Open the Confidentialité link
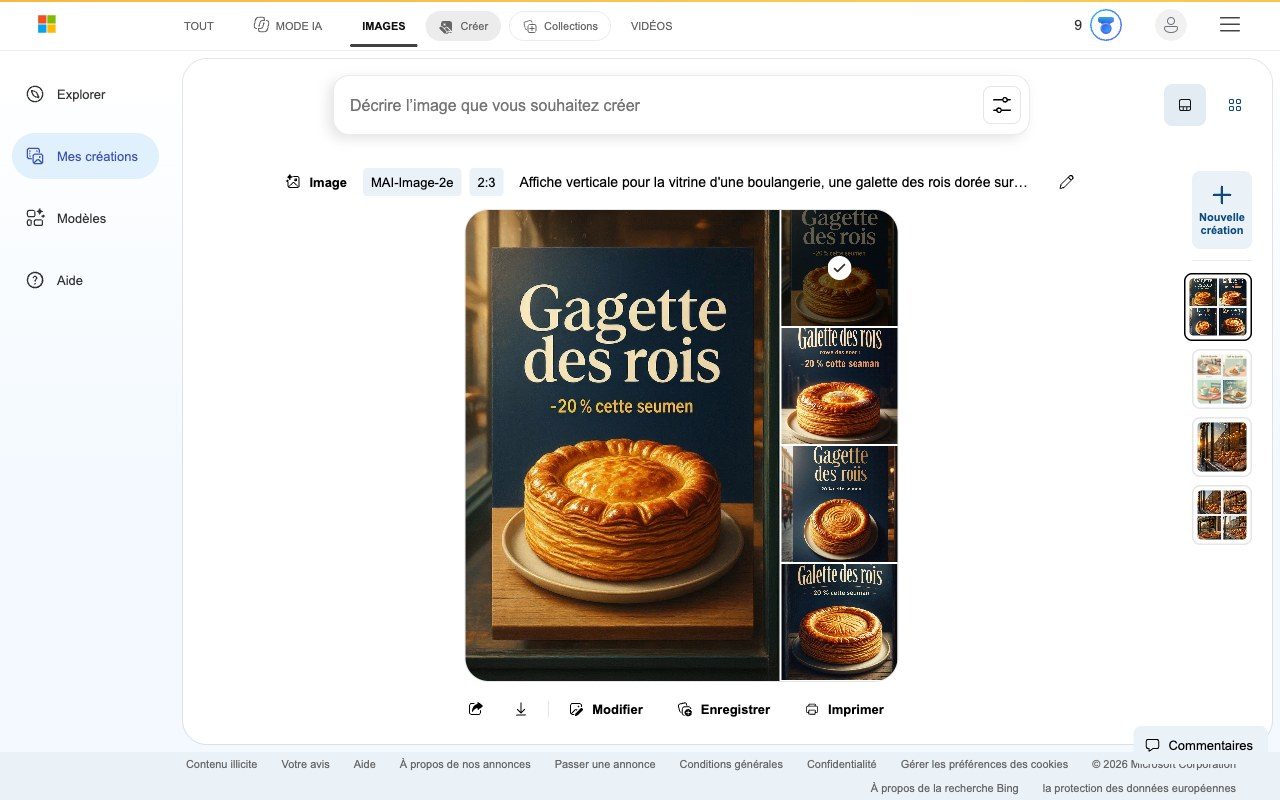Viewport: 1280px width, 800px height. tap(842, 764)
